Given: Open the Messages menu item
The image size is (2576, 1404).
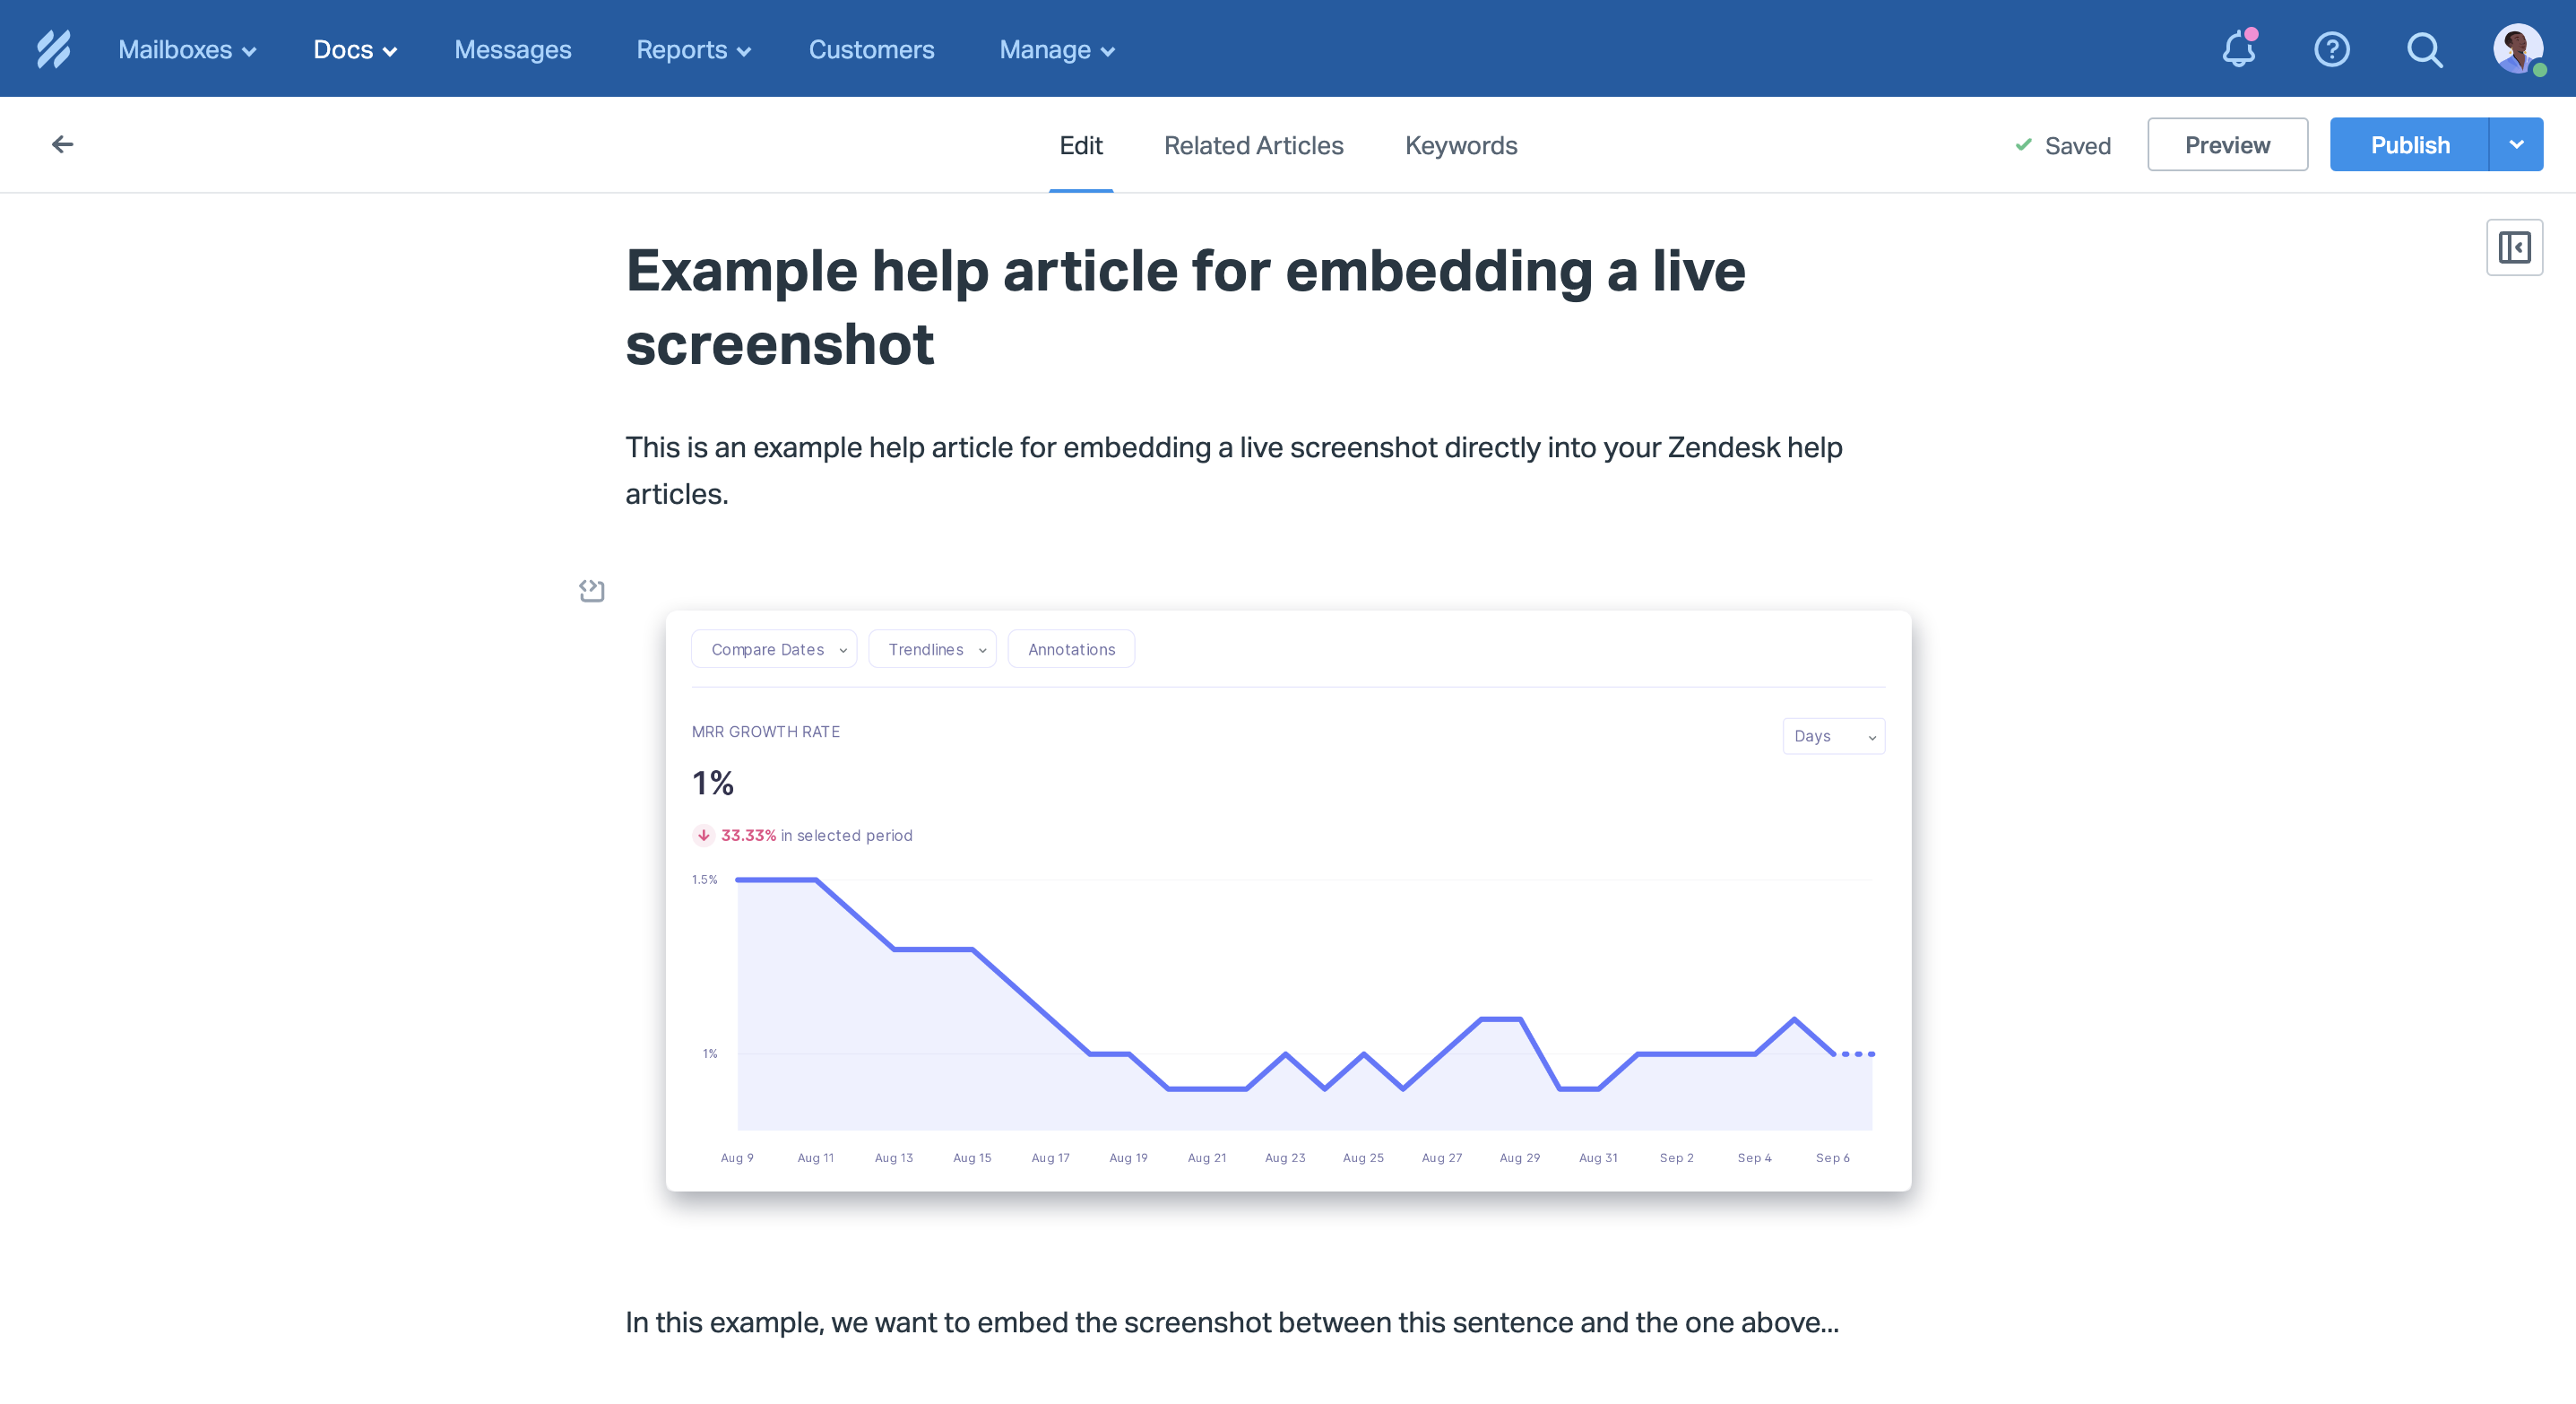Looking at the screenshot, I should [512, 49].
